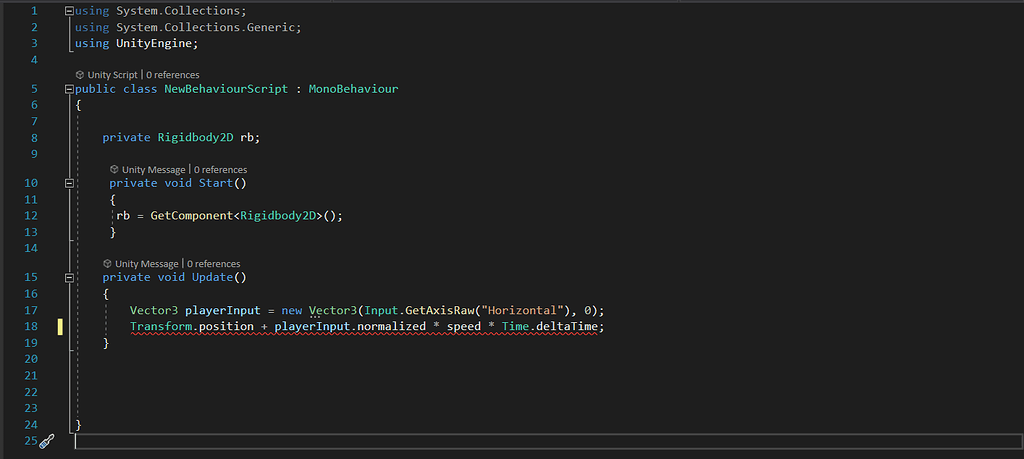Screen dimensions: 1024x459
Task: Click line number 8 in the margin
Action: [x=34, y=138]
